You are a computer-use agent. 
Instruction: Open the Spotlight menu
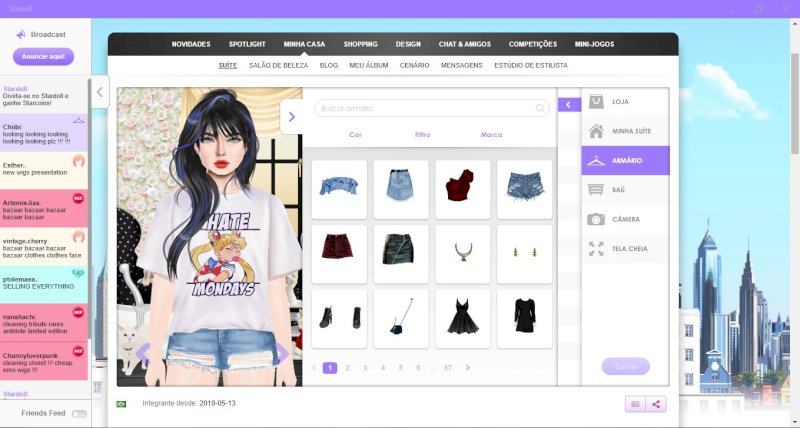pyautogui.click(x=247, y=44)
